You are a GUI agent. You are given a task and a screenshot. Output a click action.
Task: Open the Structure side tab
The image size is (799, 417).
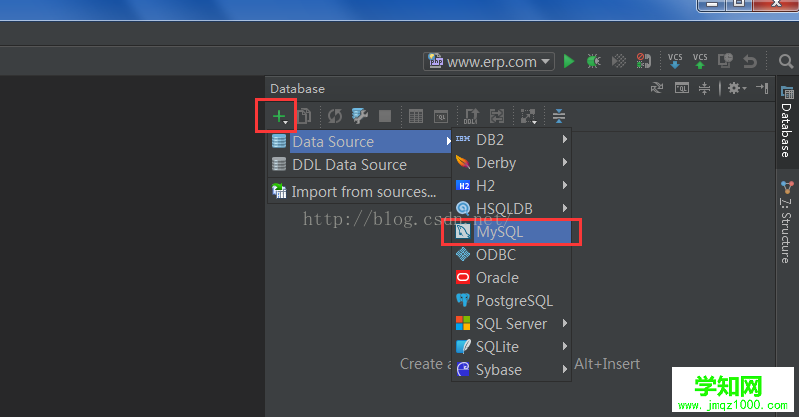(x=787, y=222)
